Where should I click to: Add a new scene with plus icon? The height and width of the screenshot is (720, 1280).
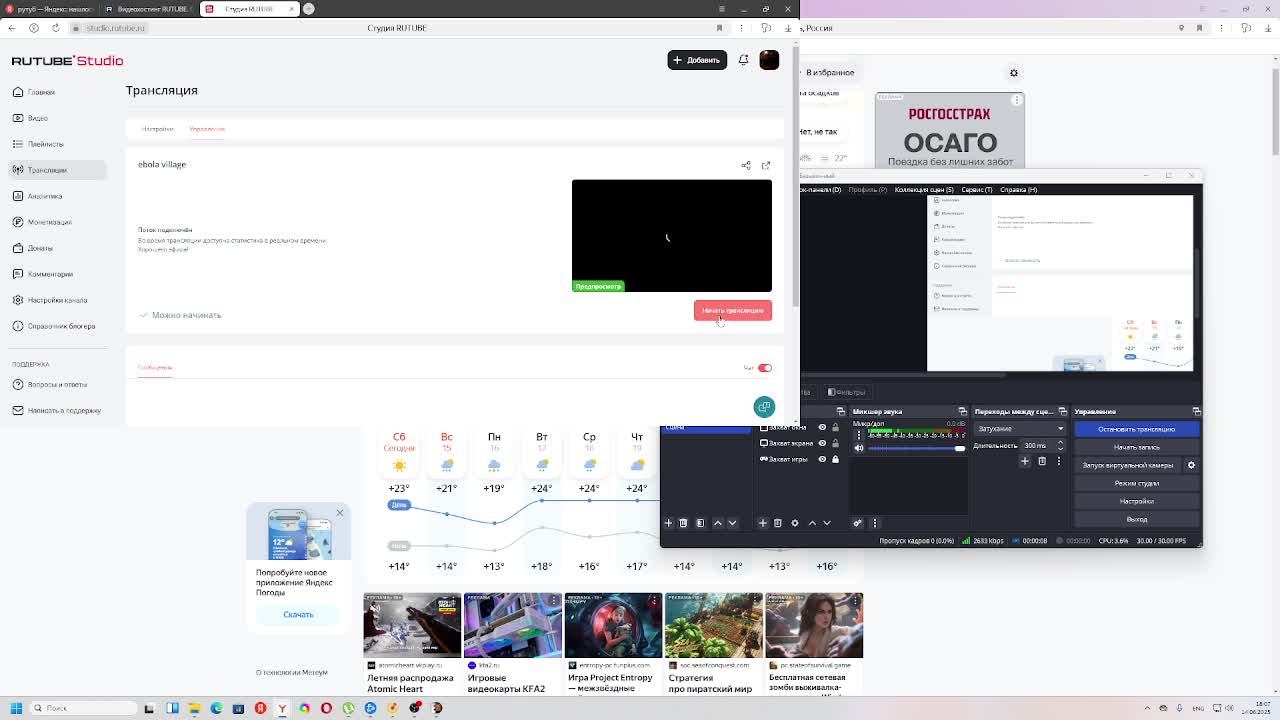(669, 523)
